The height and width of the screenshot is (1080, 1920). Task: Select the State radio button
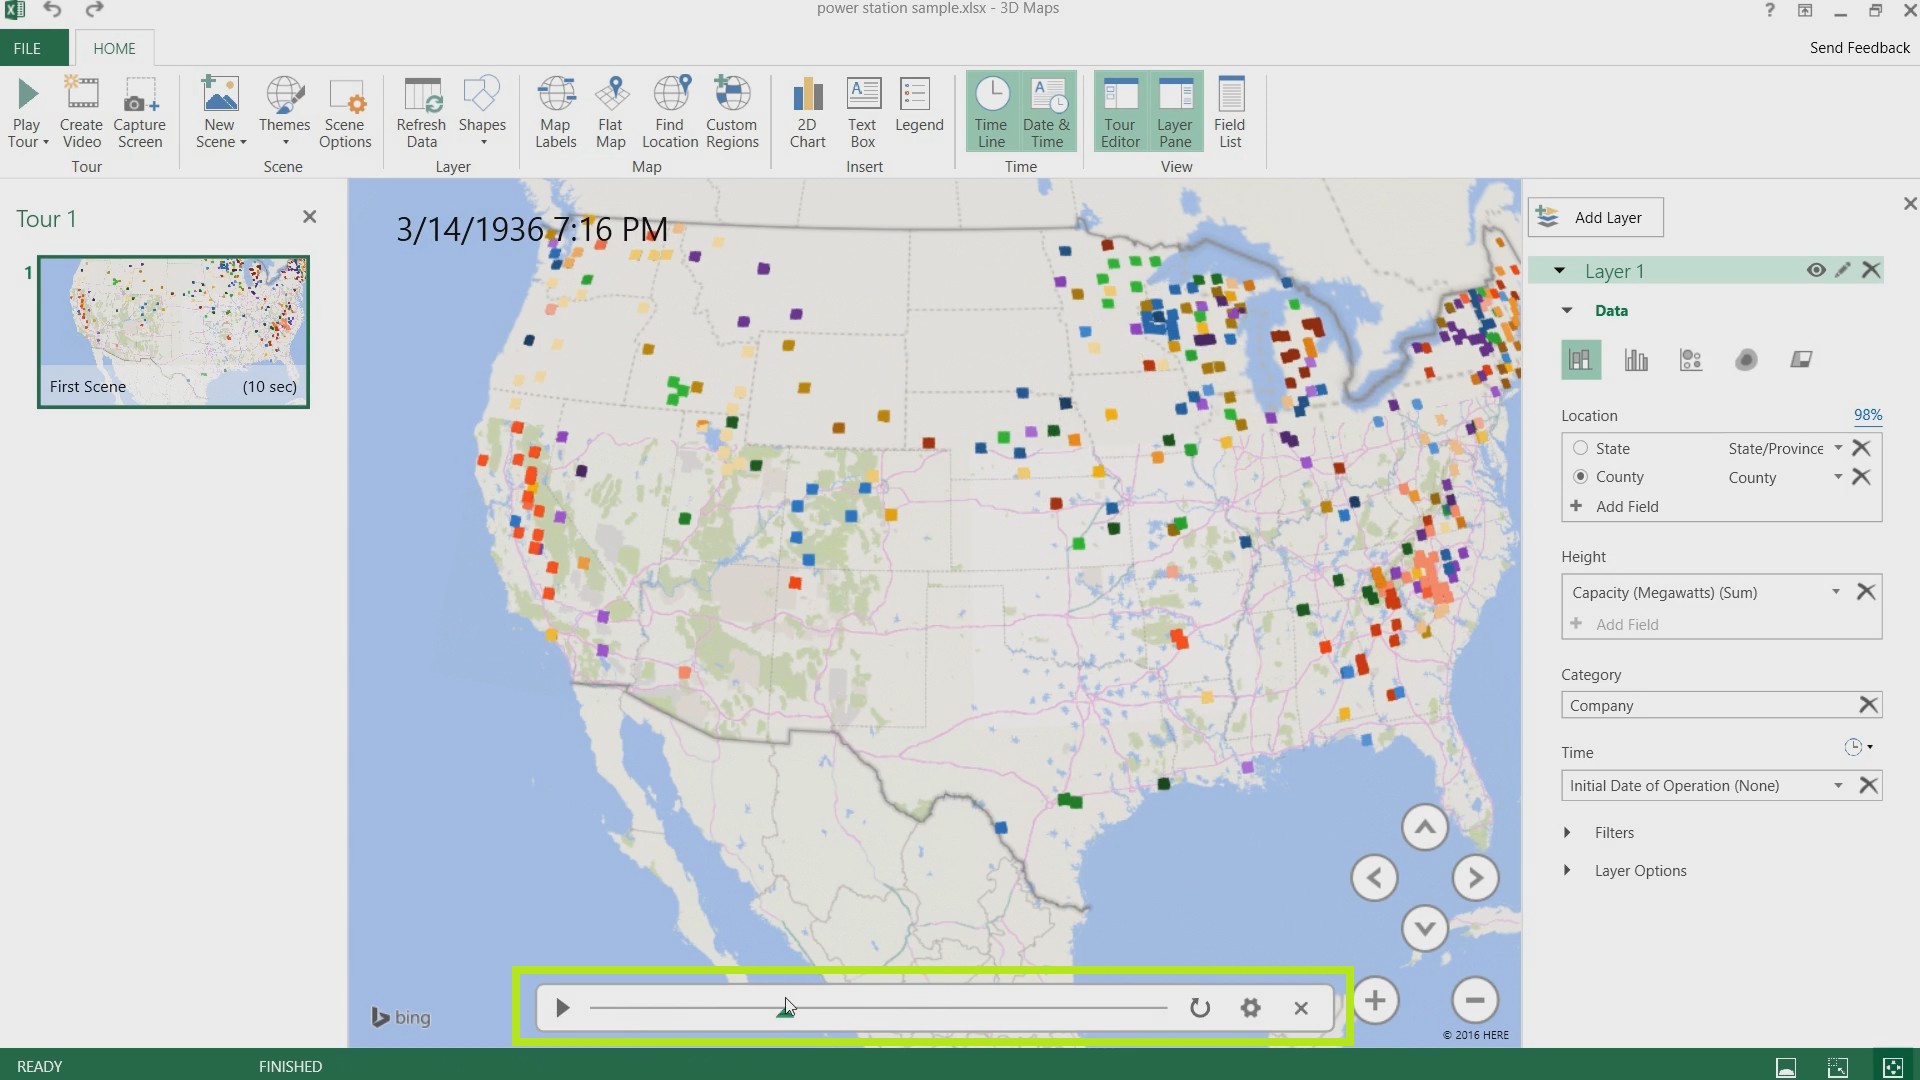coord(1580,448)
